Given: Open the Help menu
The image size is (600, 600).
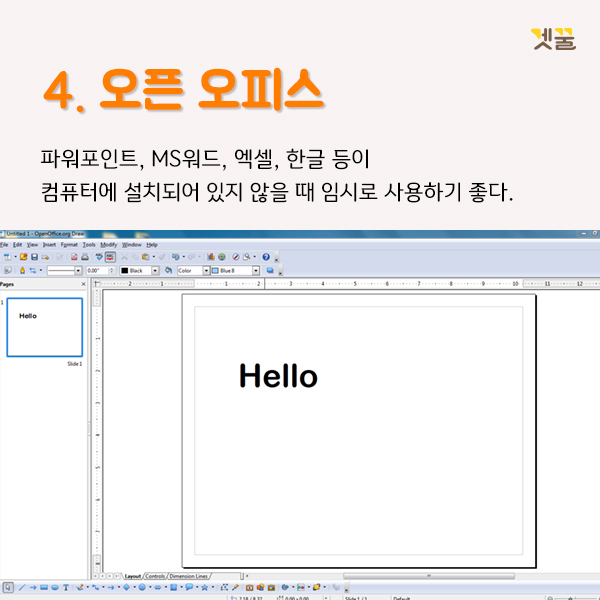Looking at the screenshot, I should click(x=152, y=245).
